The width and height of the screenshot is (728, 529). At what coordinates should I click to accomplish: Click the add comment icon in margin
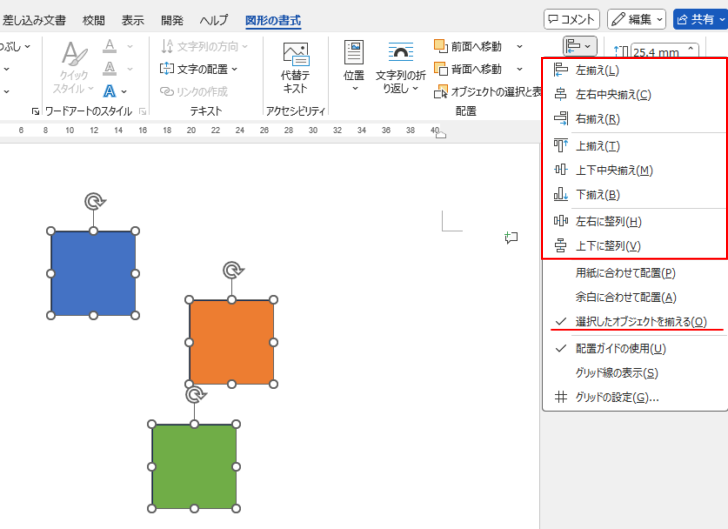pos(511,238)
